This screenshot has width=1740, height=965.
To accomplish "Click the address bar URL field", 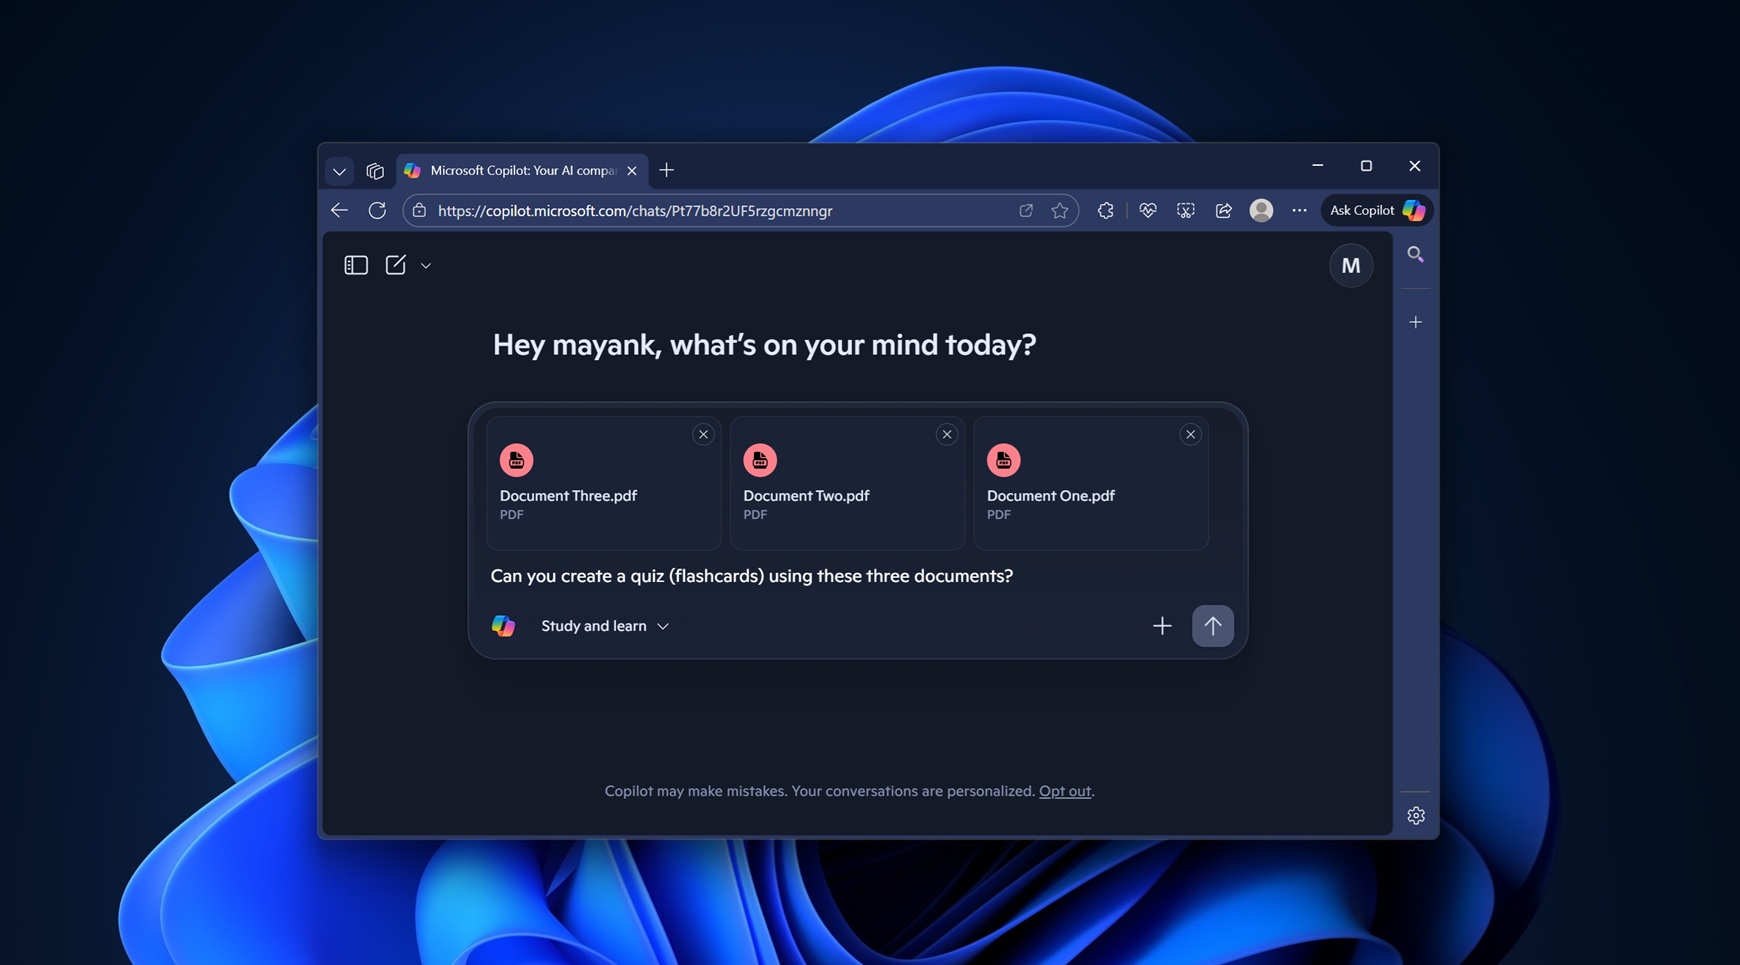I will pyautogui.click(x=700, y=210).
